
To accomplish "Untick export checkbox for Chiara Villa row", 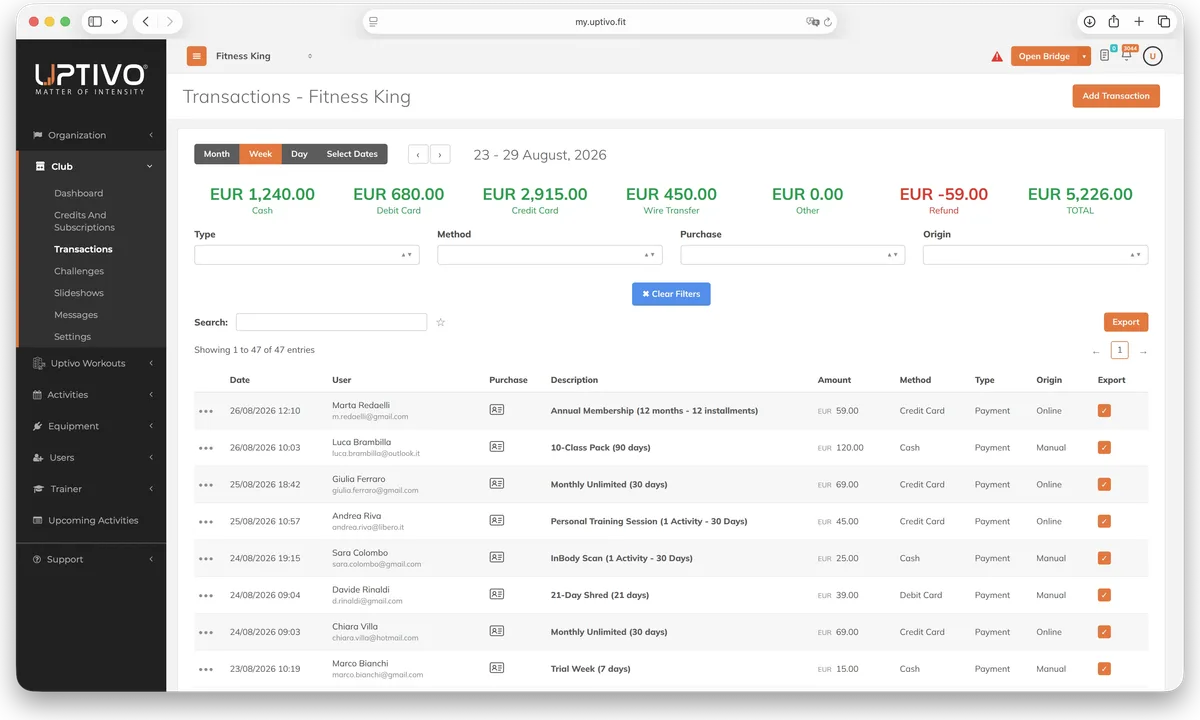I will (x=1104, y=632).
